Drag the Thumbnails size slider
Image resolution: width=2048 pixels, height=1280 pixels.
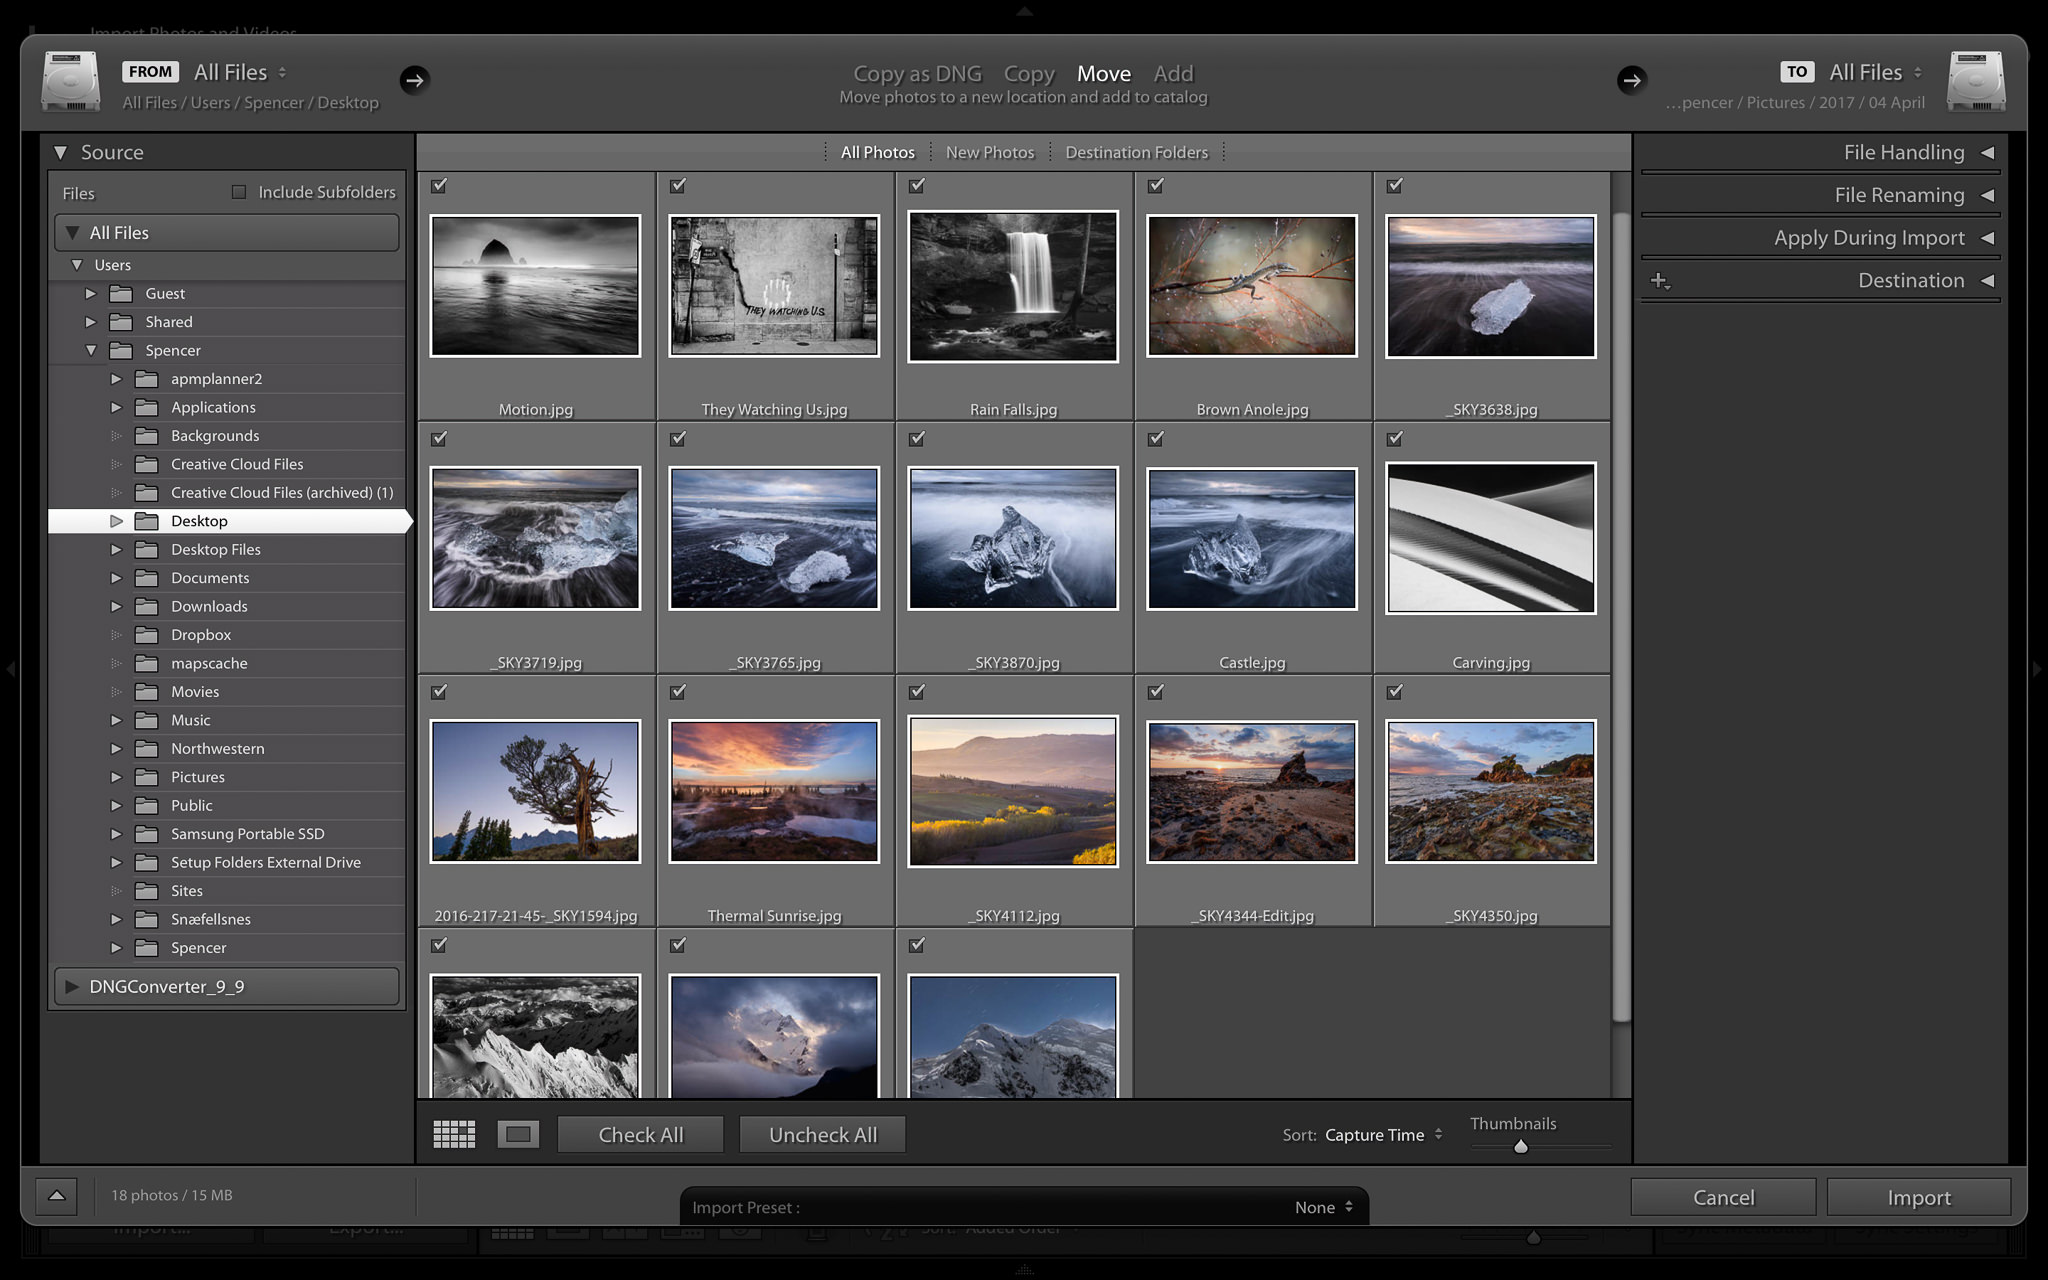point(1520,1147)
